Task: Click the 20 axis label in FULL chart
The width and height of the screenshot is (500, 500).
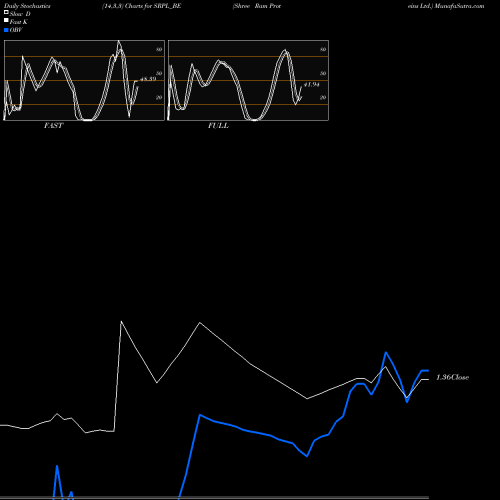Action: click(323, 97)
